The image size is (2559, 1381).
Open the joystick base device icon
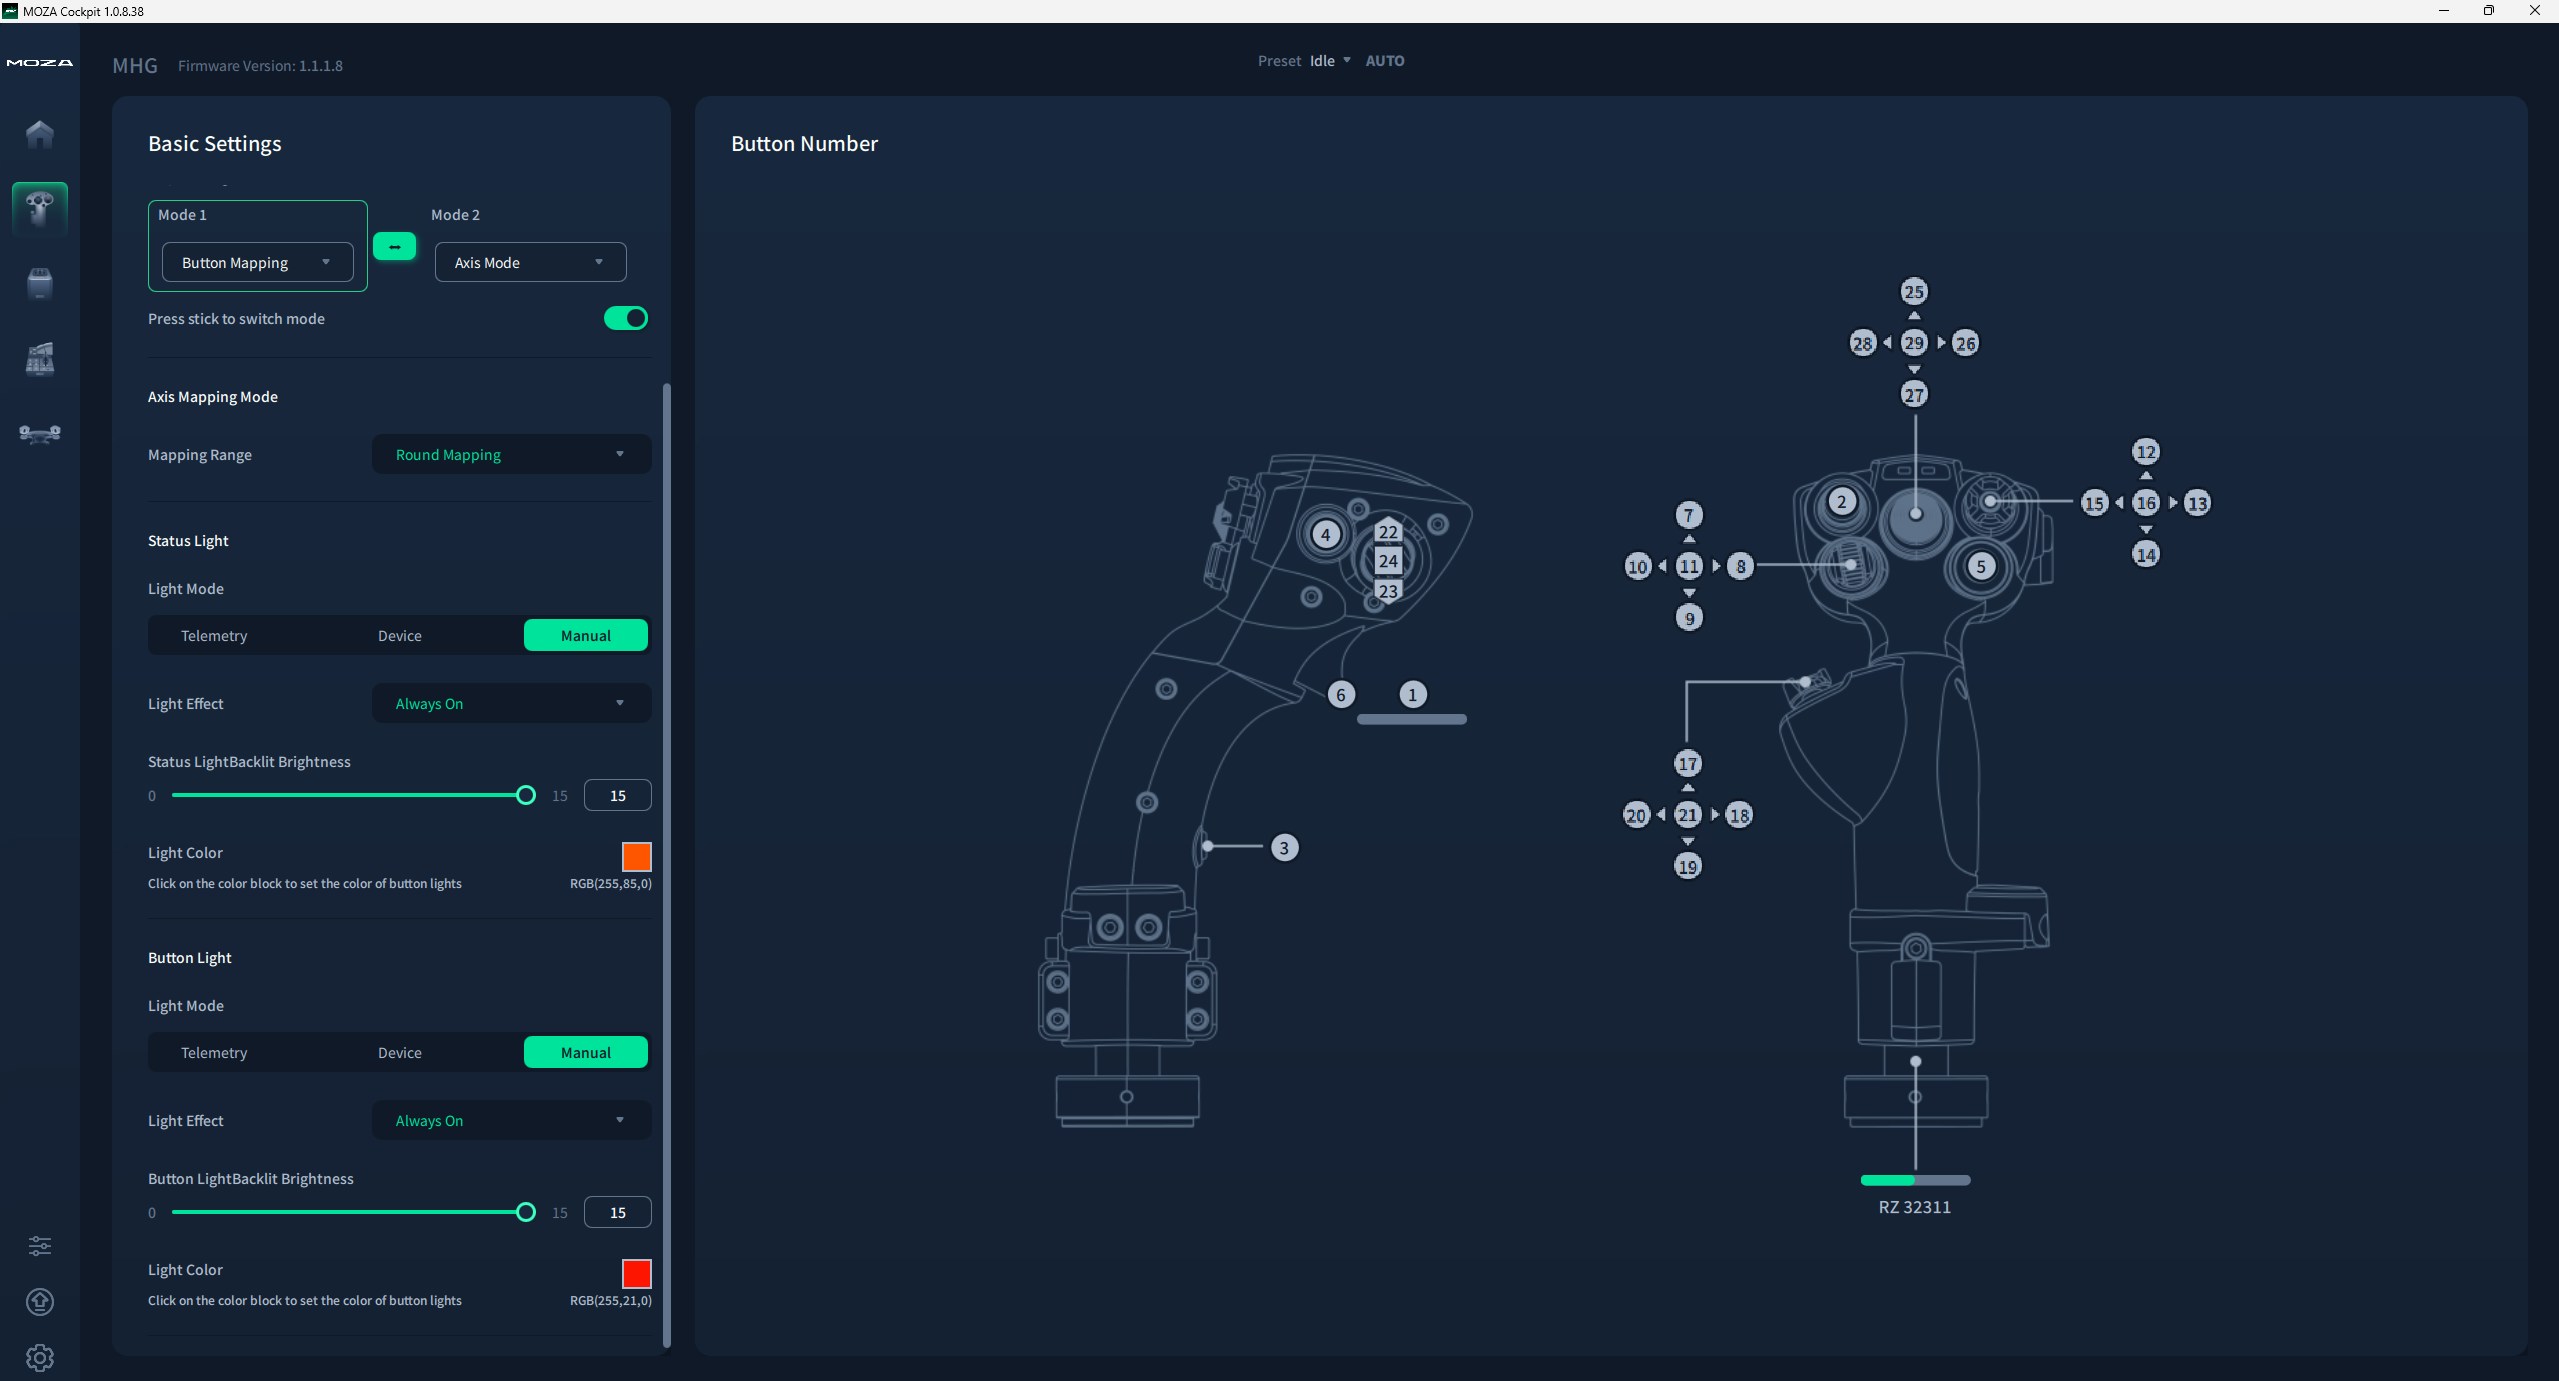(x=40, y=283)
